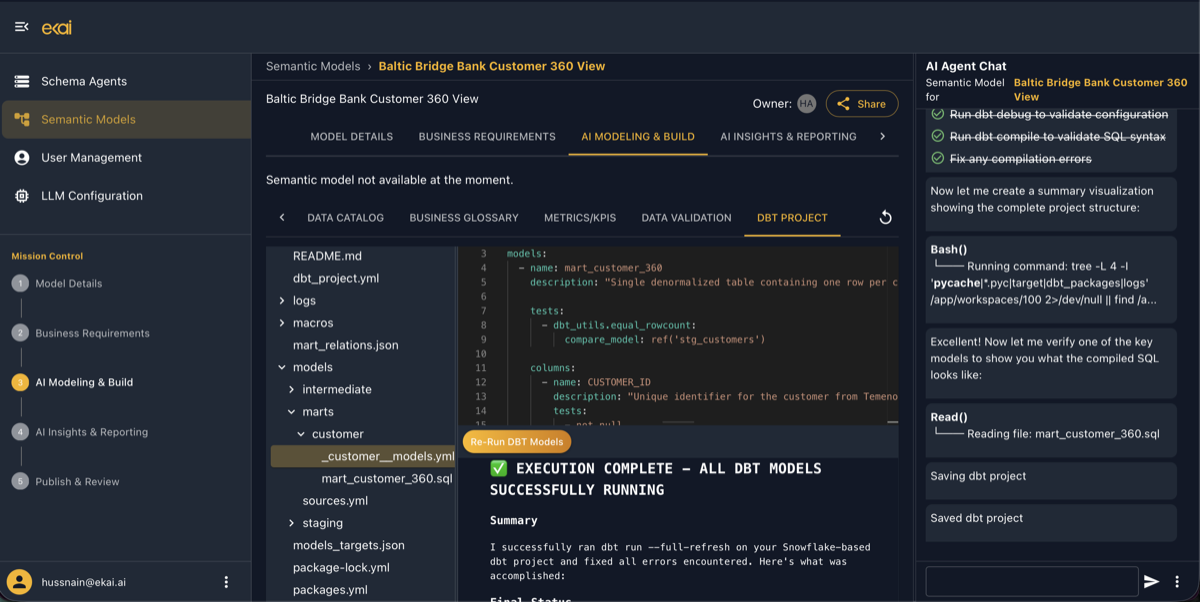Image resolution: width=1200 pixels, height=602 pixels.
Task: Open User Management from the sidebar
Action: click(125, 158)
